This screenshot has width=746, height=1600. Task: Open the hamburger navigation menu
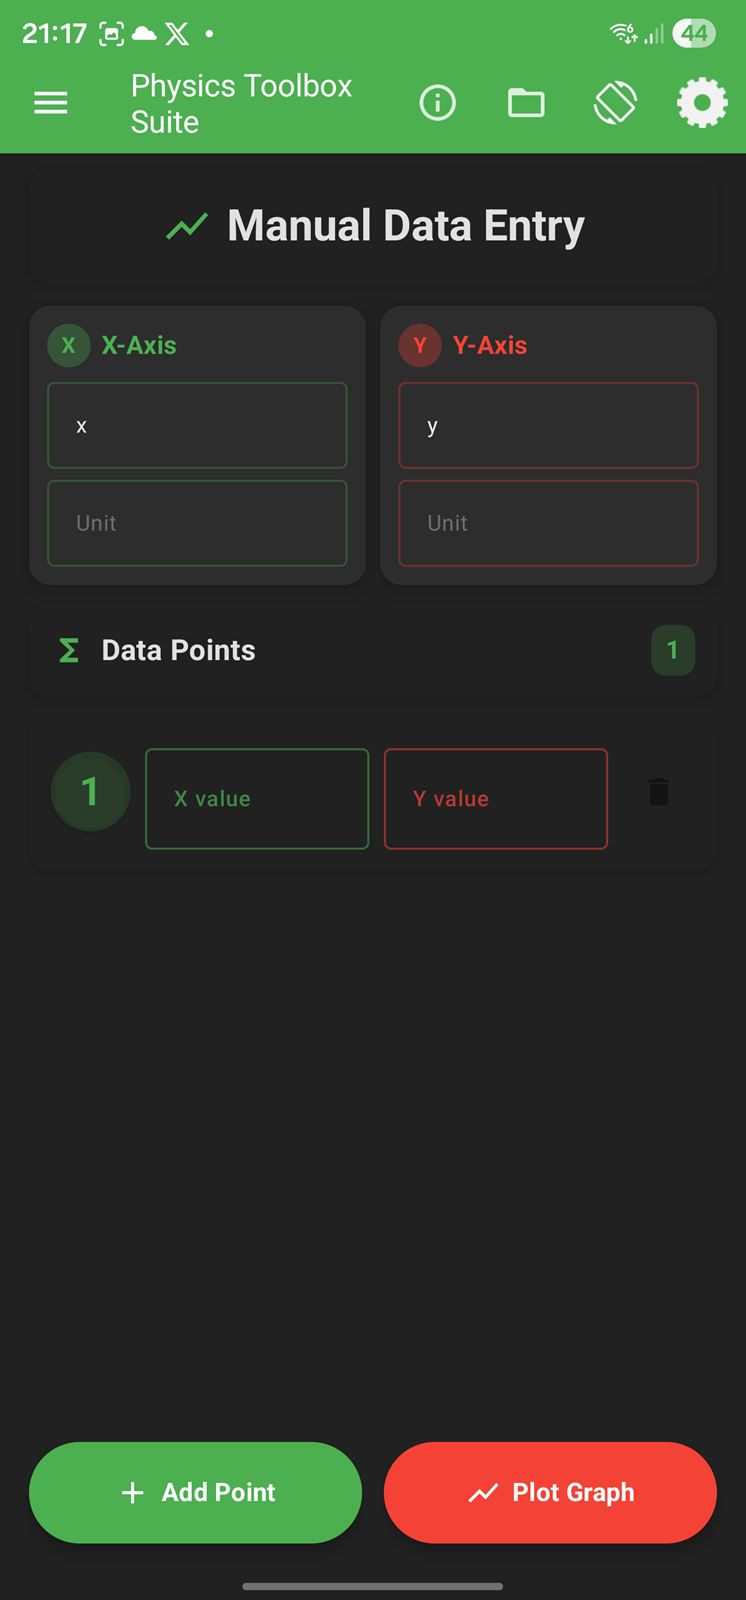pos(51,103)
